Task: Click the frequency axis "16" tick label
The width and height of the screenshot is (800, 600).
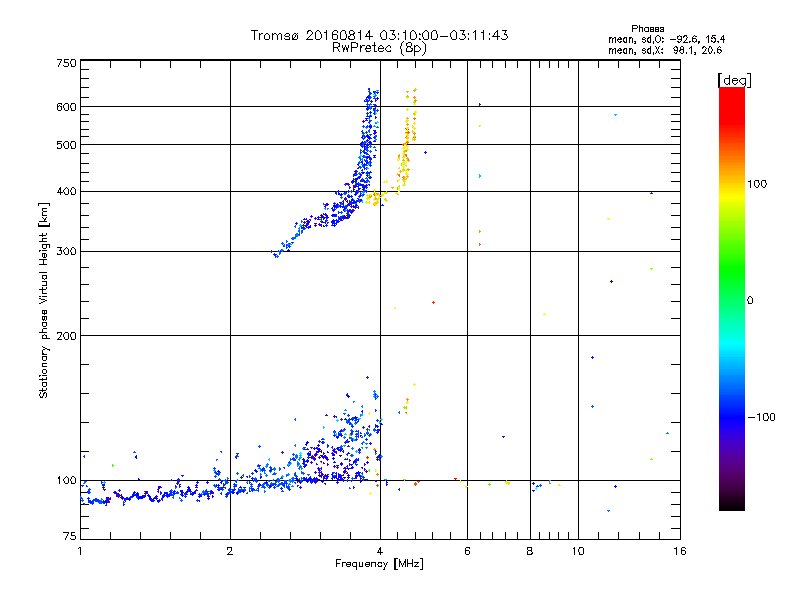Action: pyautogui.click(x=680, y=551)
